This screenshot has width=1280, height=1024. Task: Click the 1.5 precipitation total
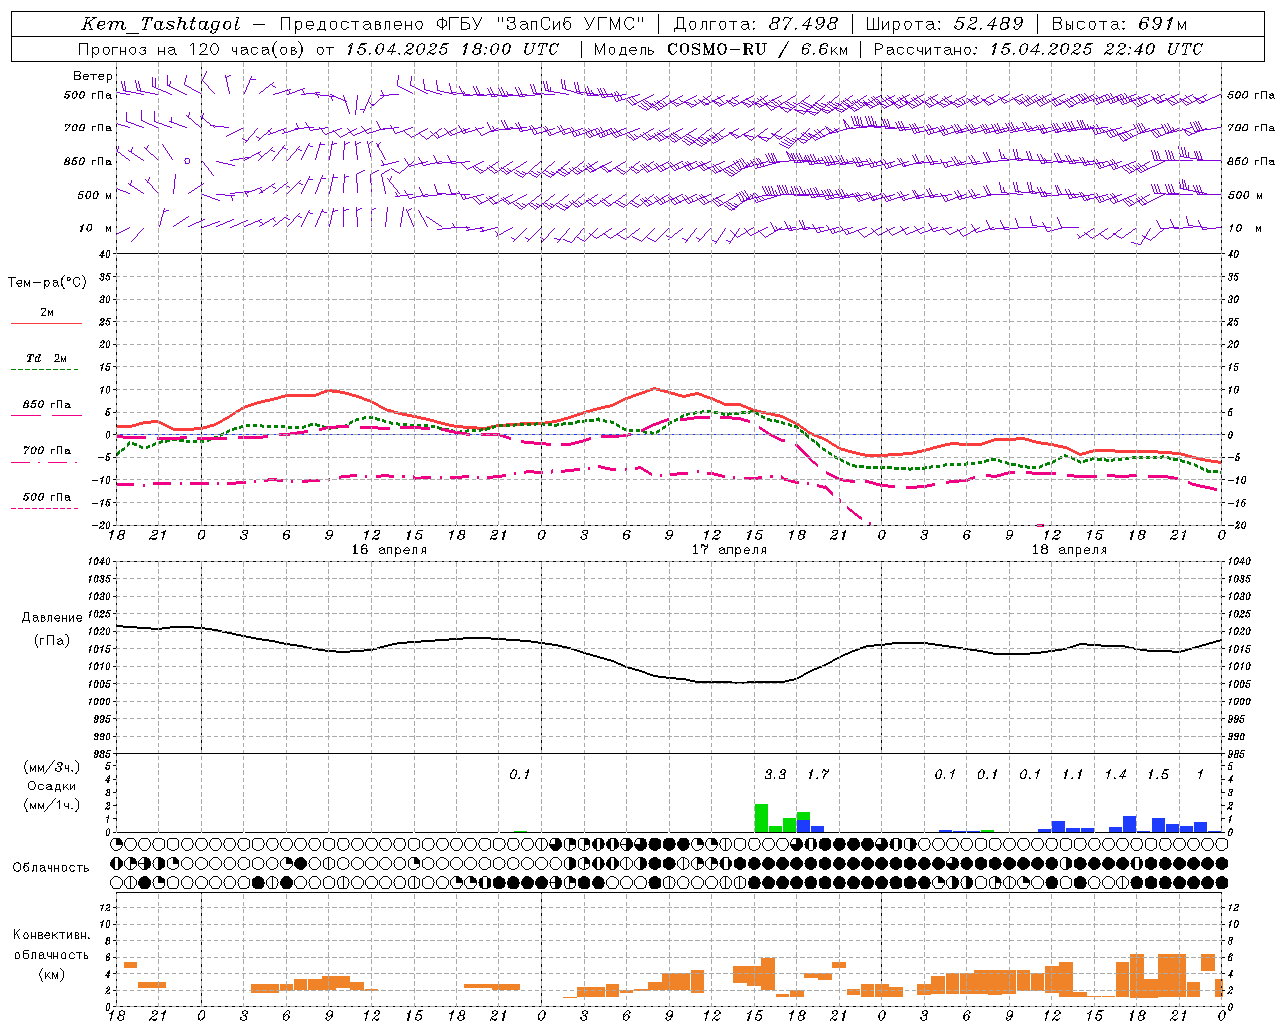[1158, 774]
